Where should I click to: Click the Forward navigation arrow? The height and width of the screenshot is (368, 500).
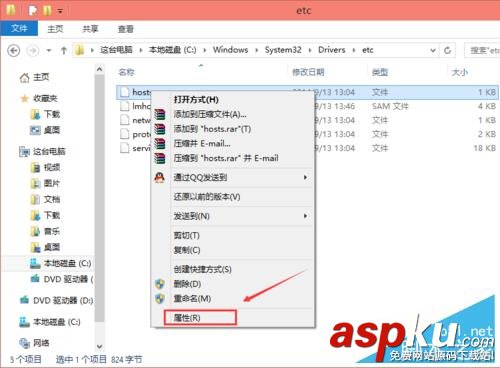click(x=32, y=51)
